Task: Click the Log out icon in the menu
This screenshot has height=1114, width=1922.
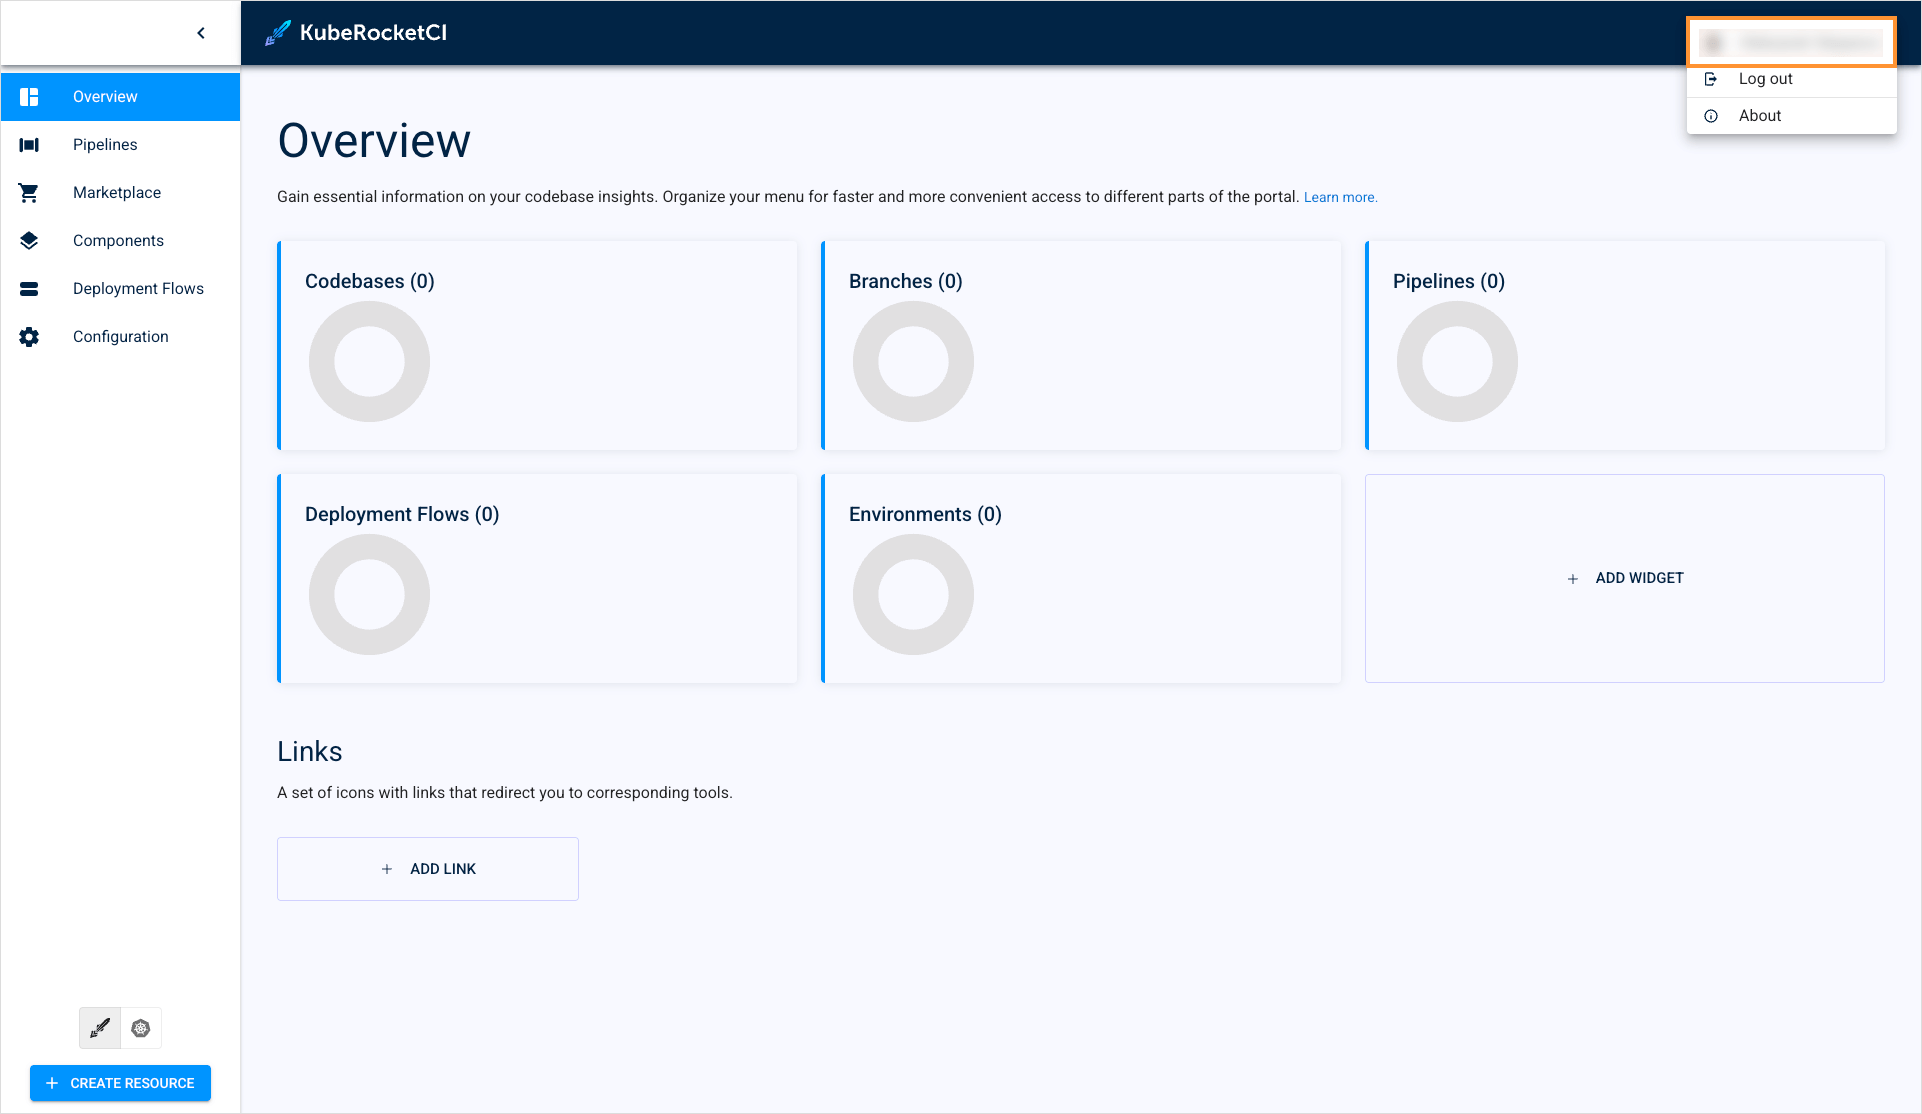Action: pyautogui.click(x=1711, y=79)
